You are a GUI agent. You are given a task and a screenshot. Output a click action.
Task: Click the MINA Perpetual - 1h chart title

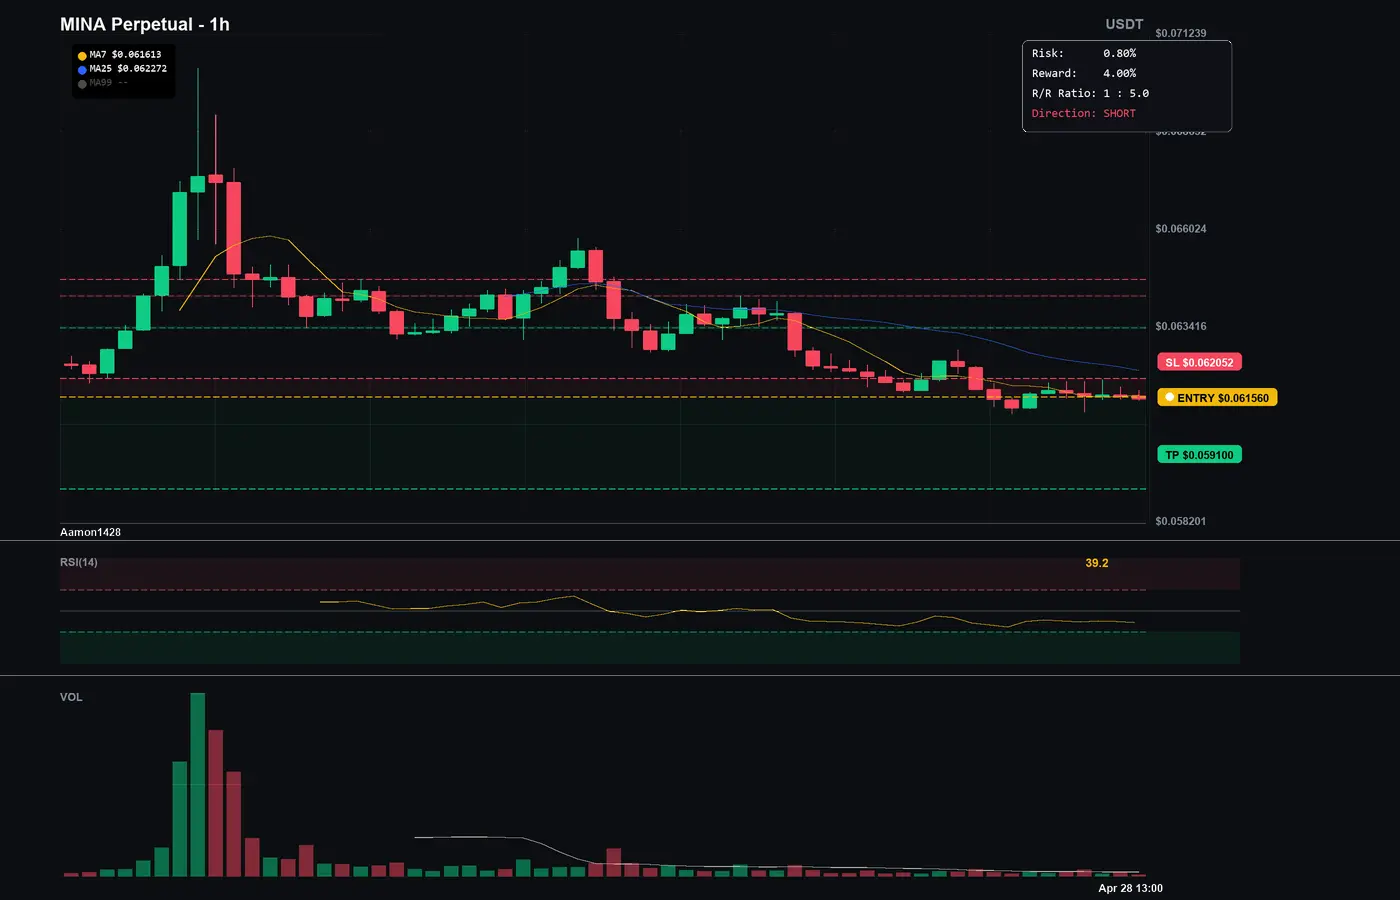coord(145,24)
